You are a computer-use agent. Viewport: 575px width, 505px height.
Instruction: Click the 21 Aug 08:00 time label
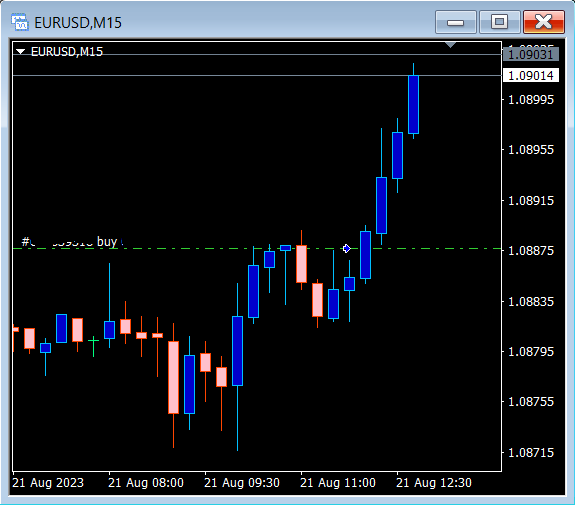tap(146, 483)
